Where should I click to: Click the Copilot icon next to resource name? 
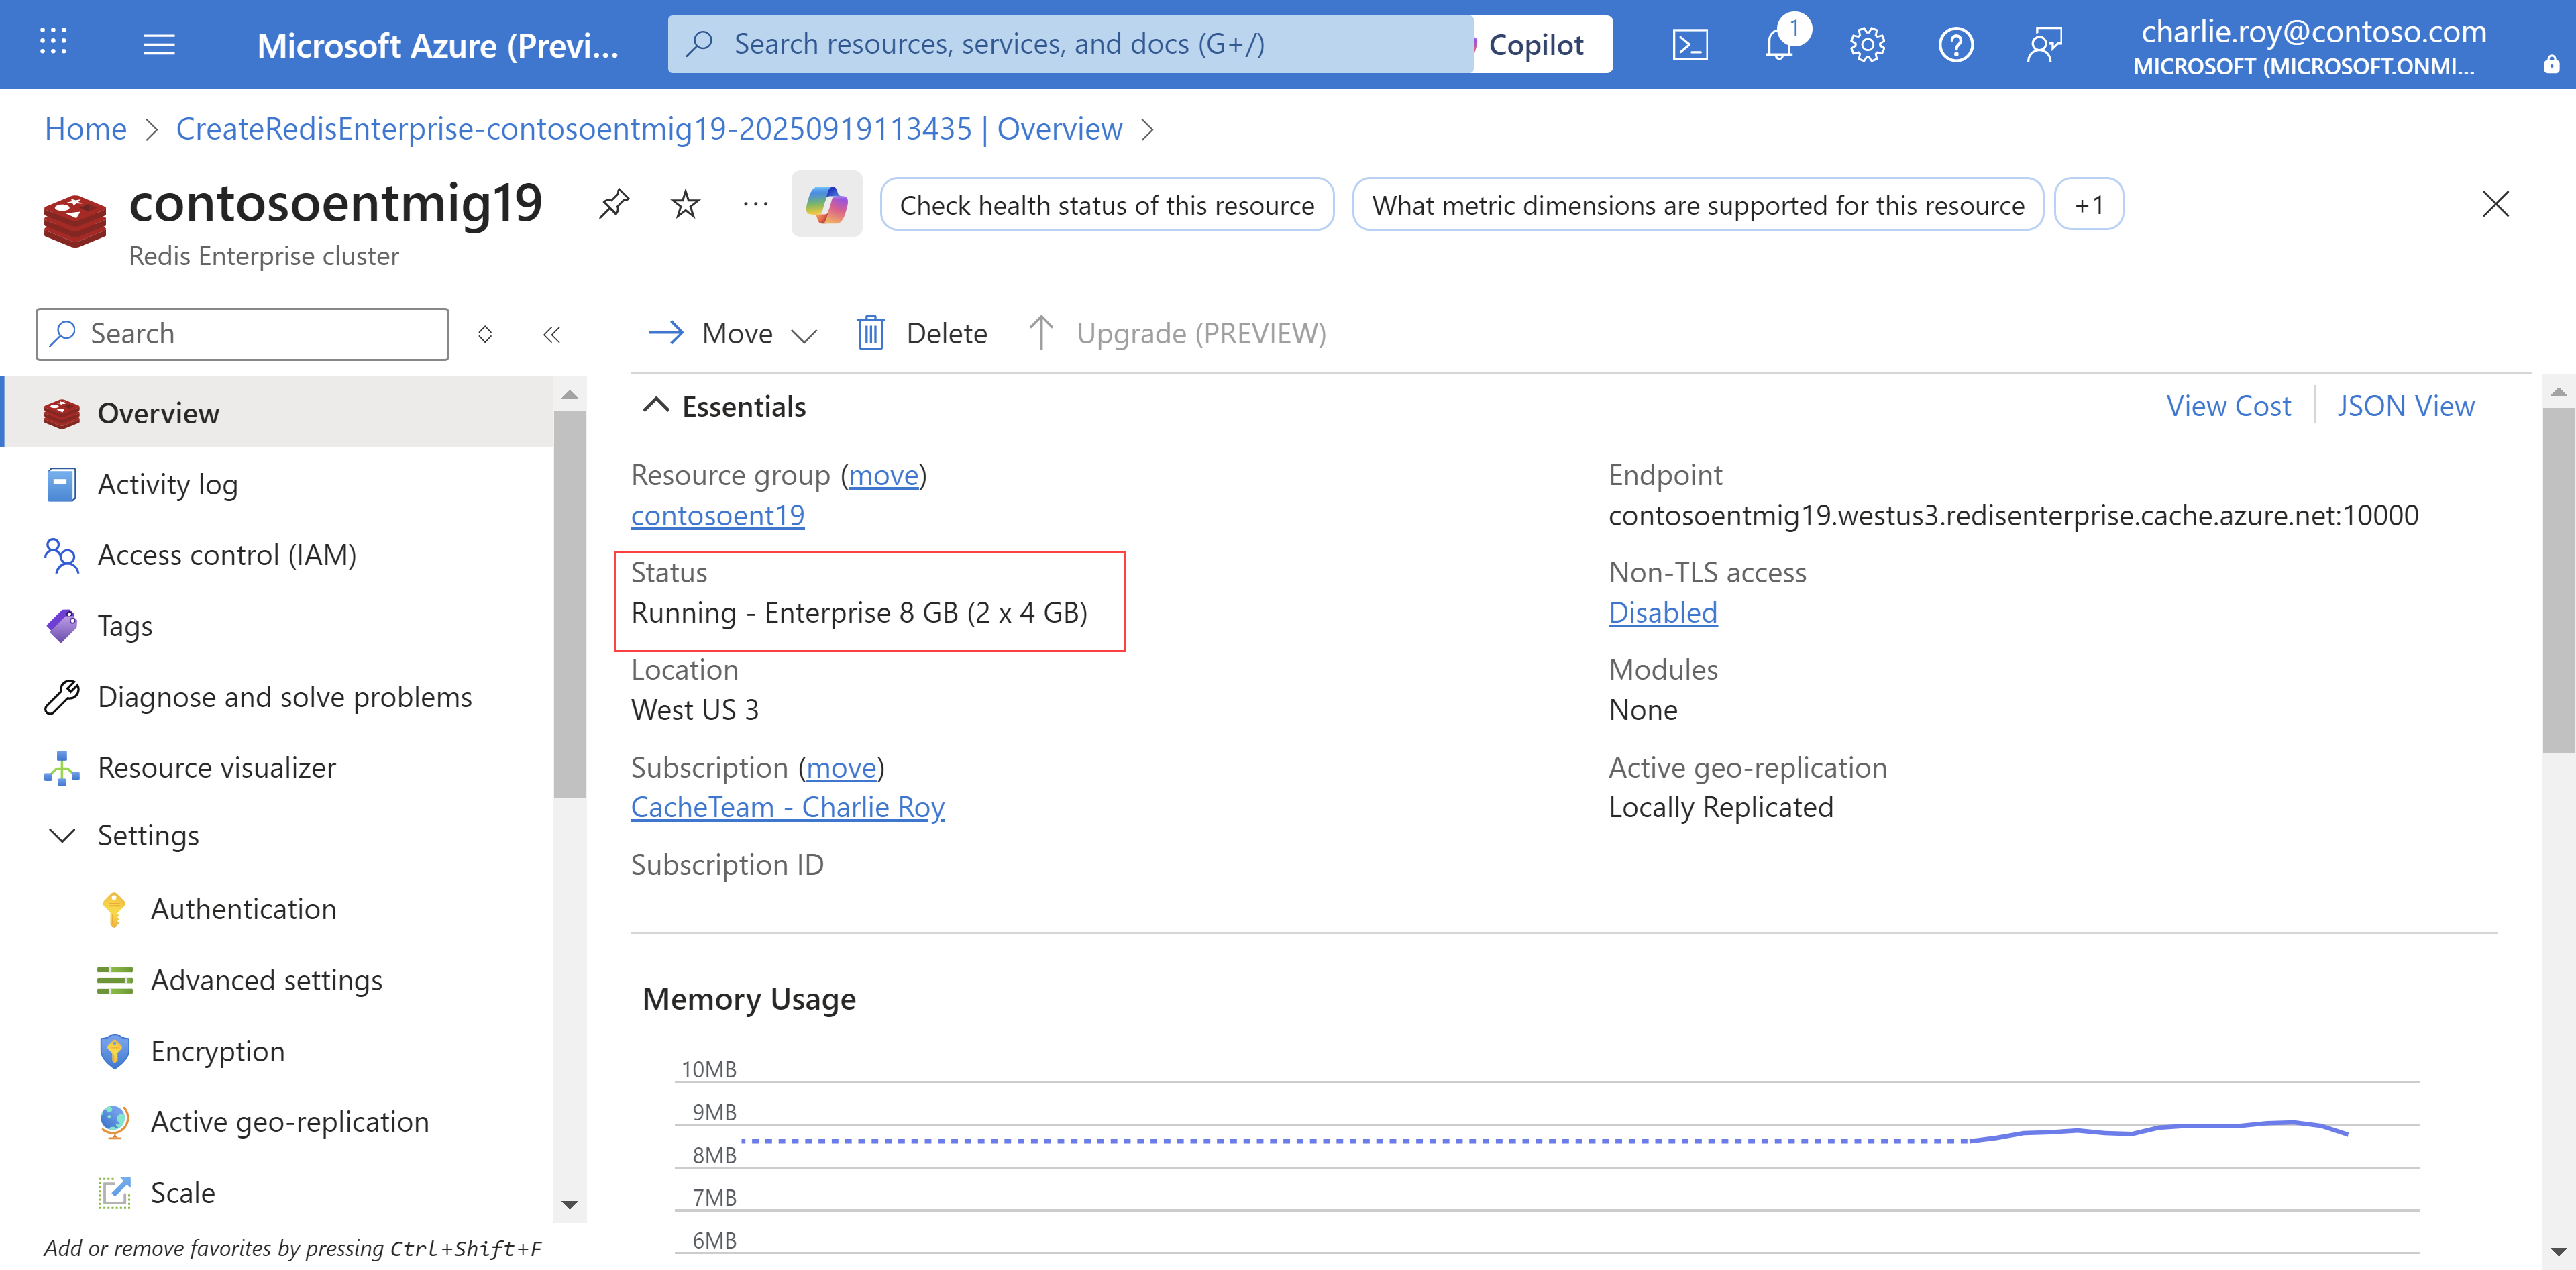826,205
